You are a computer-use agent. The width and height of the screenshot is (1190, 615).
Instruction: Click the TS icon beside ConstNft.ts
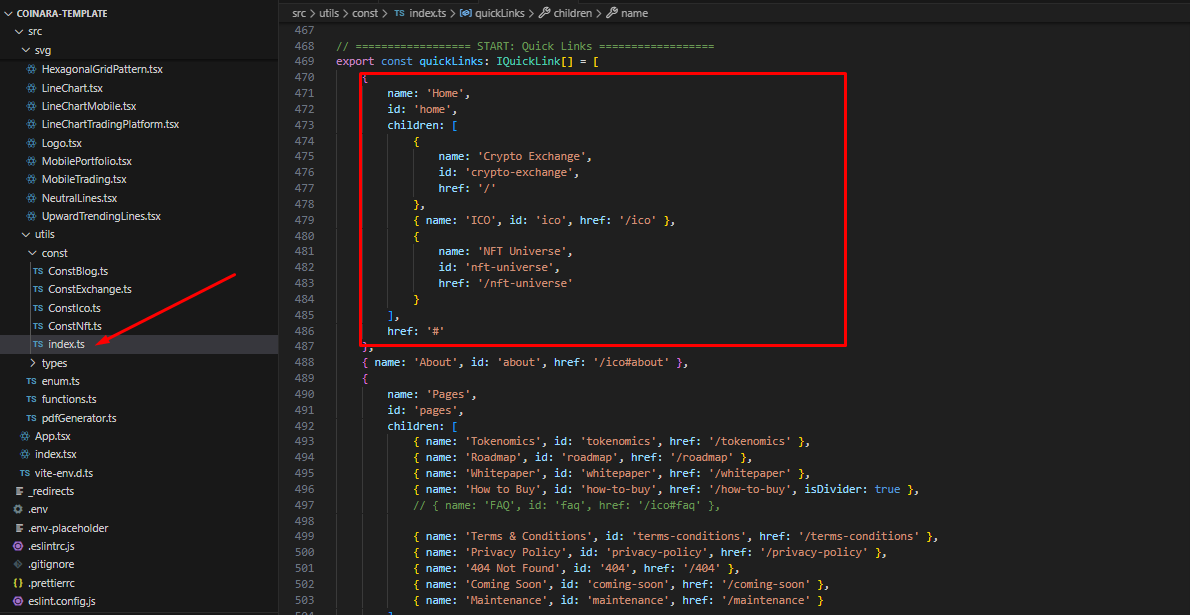pyautogui.click(x=38, y=326)
